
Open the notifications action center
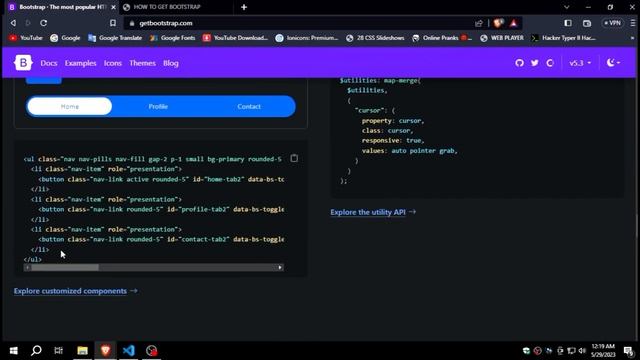click(x=629, y=351)
